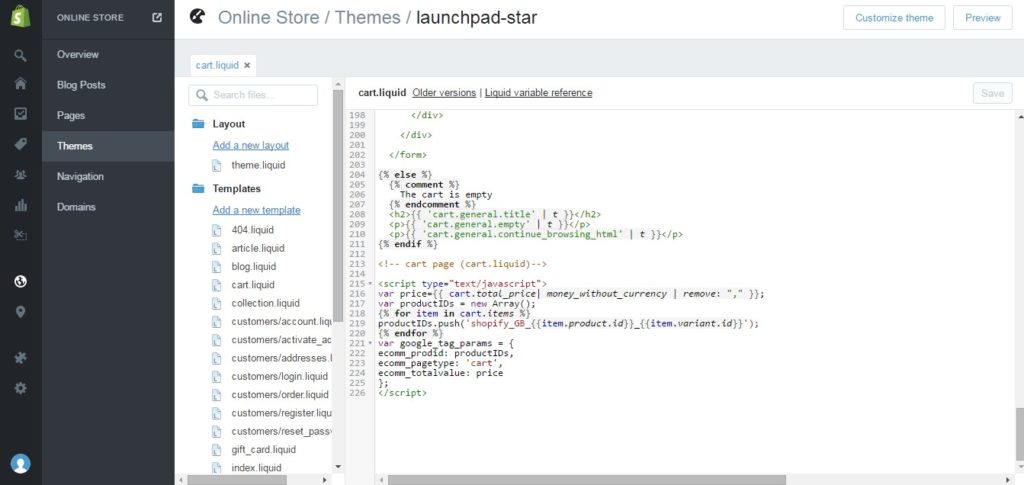The height and width of the screenshot is (485, 1024).
Task: Click the ONLINE STORE header label
Action: tap(90, 18)
